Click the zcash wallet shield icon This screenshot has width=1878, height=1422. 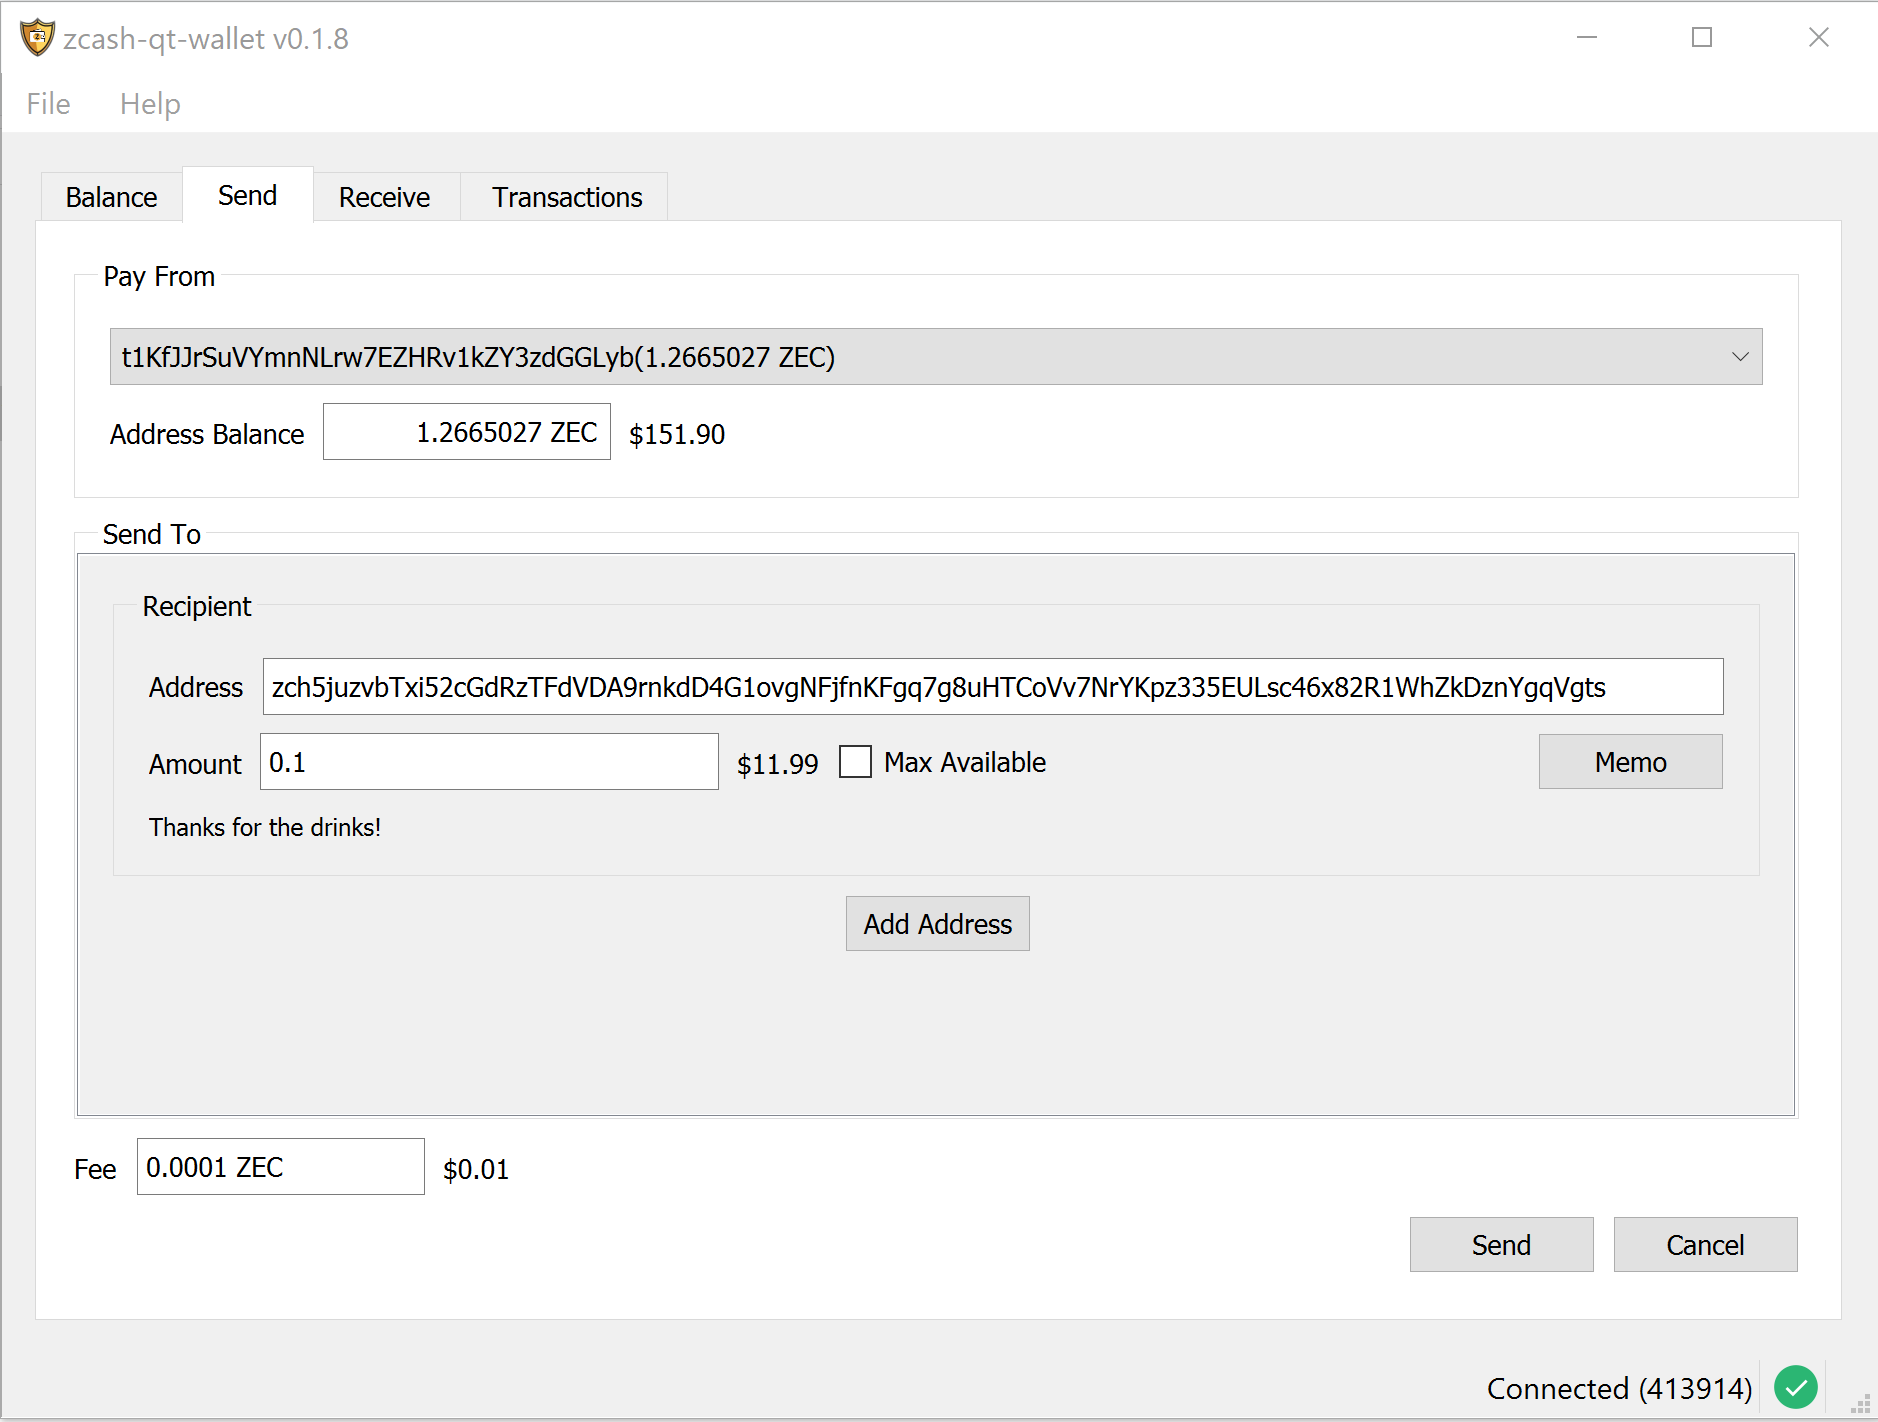[37, 38]
